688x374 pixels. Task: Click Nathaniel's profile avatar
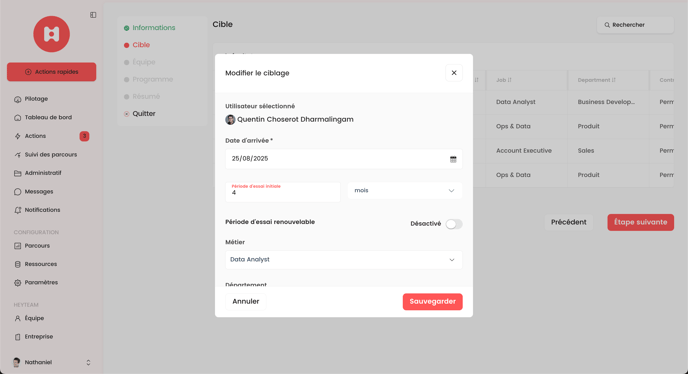pos(17,362)
